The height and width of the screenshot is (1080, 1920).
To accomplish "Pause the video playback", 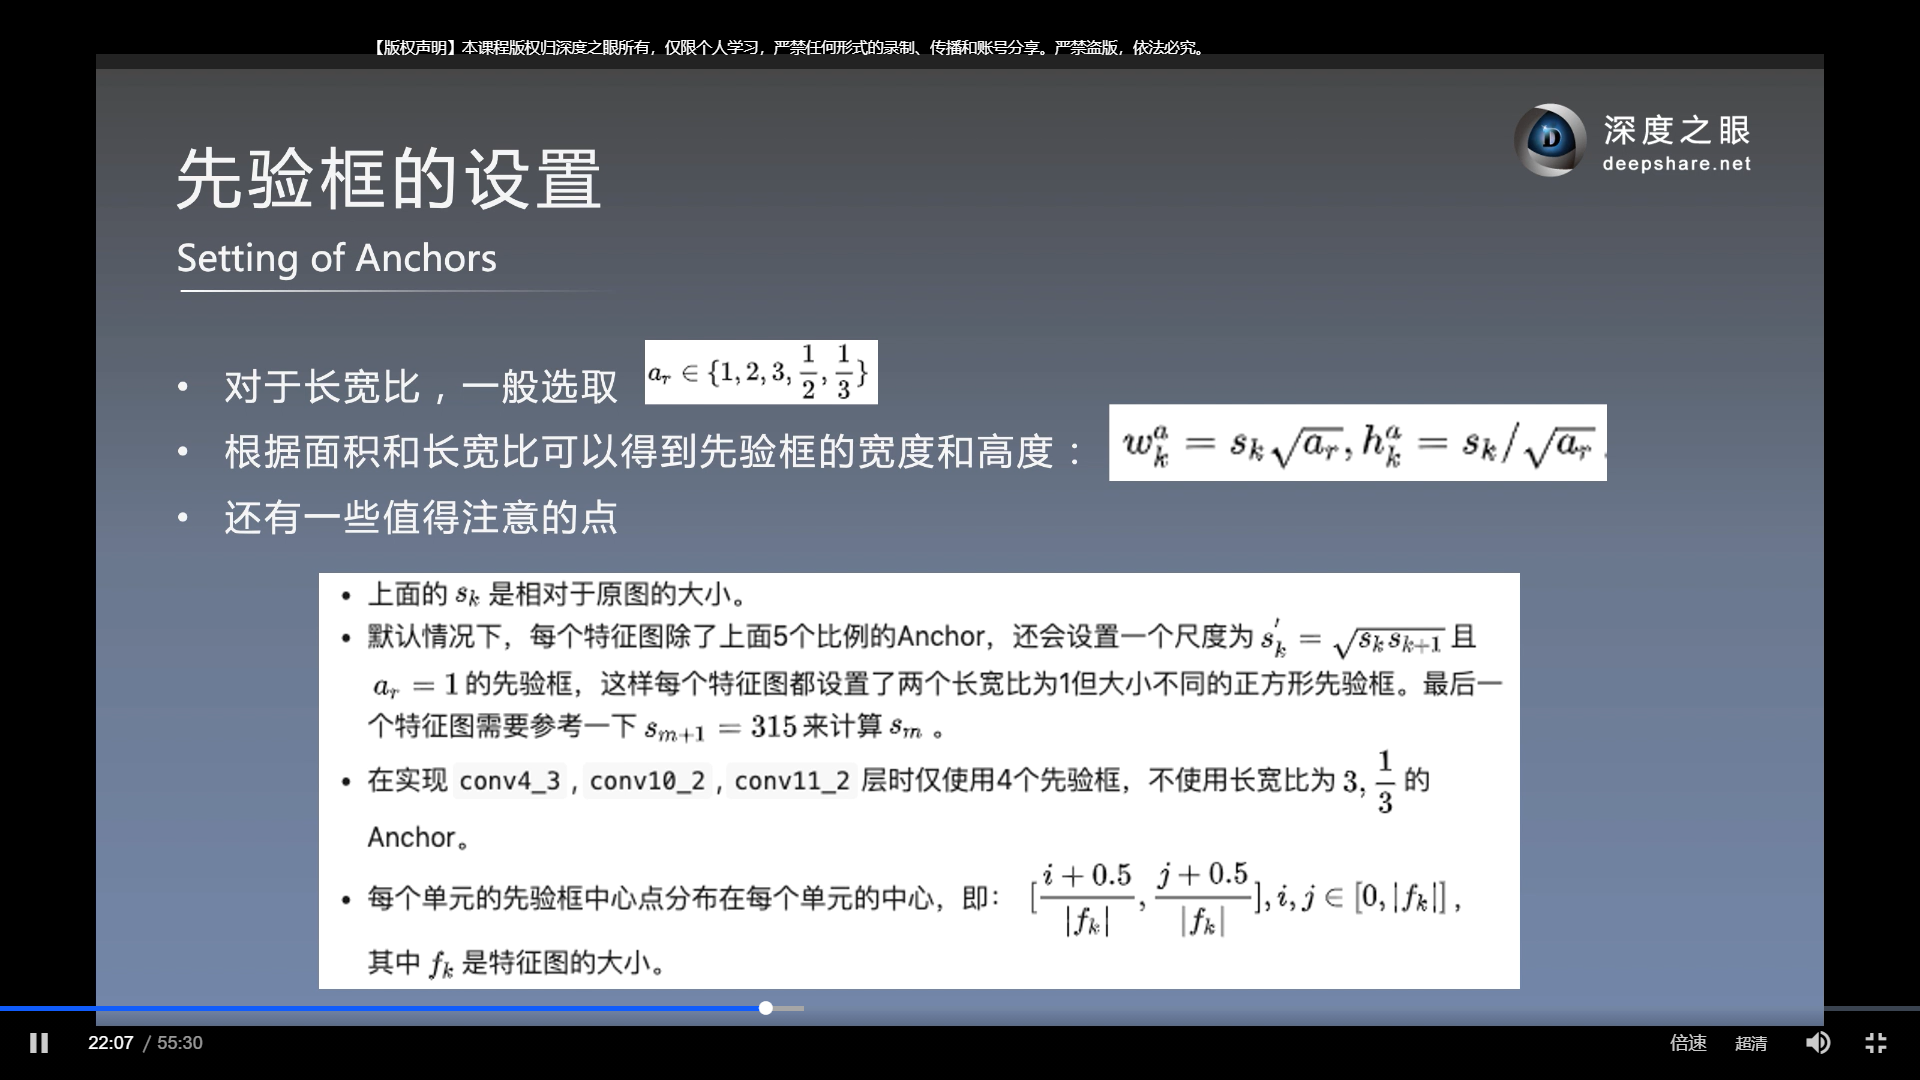I will pyautogui.click(x=39, y=1043).
